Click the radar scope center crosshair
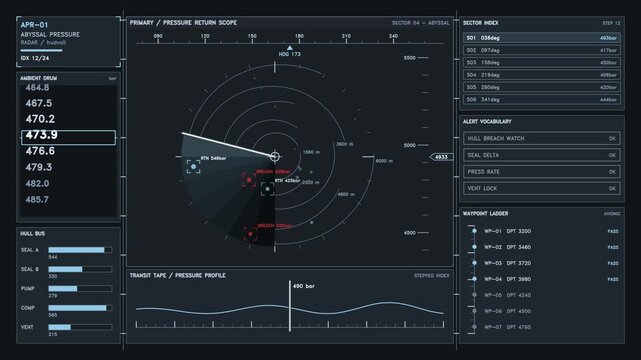The image size is (641, 360). pyautogui.click(x=275, y=157)
